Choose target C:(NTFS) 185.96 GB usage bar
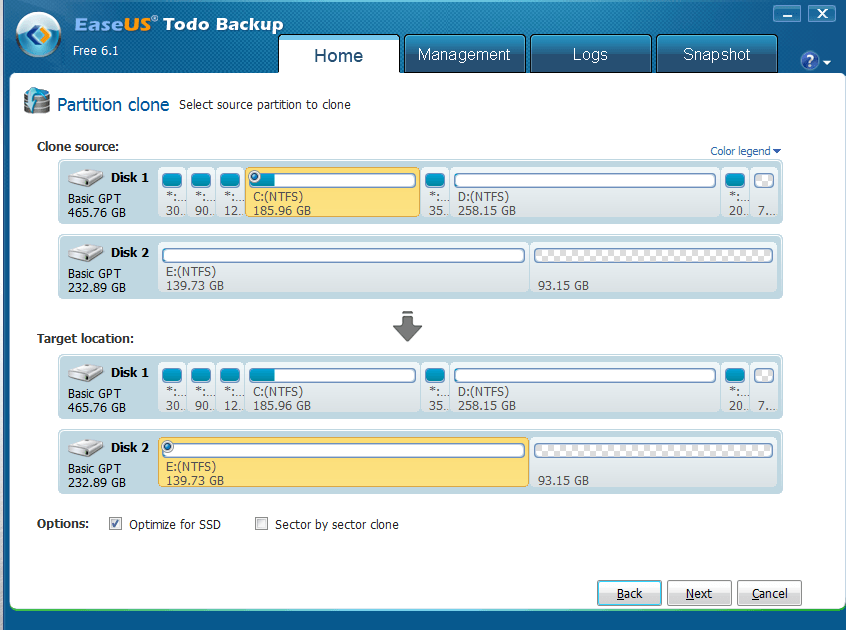Viewport: 846px width, 630px height. [x=332, y=375]
